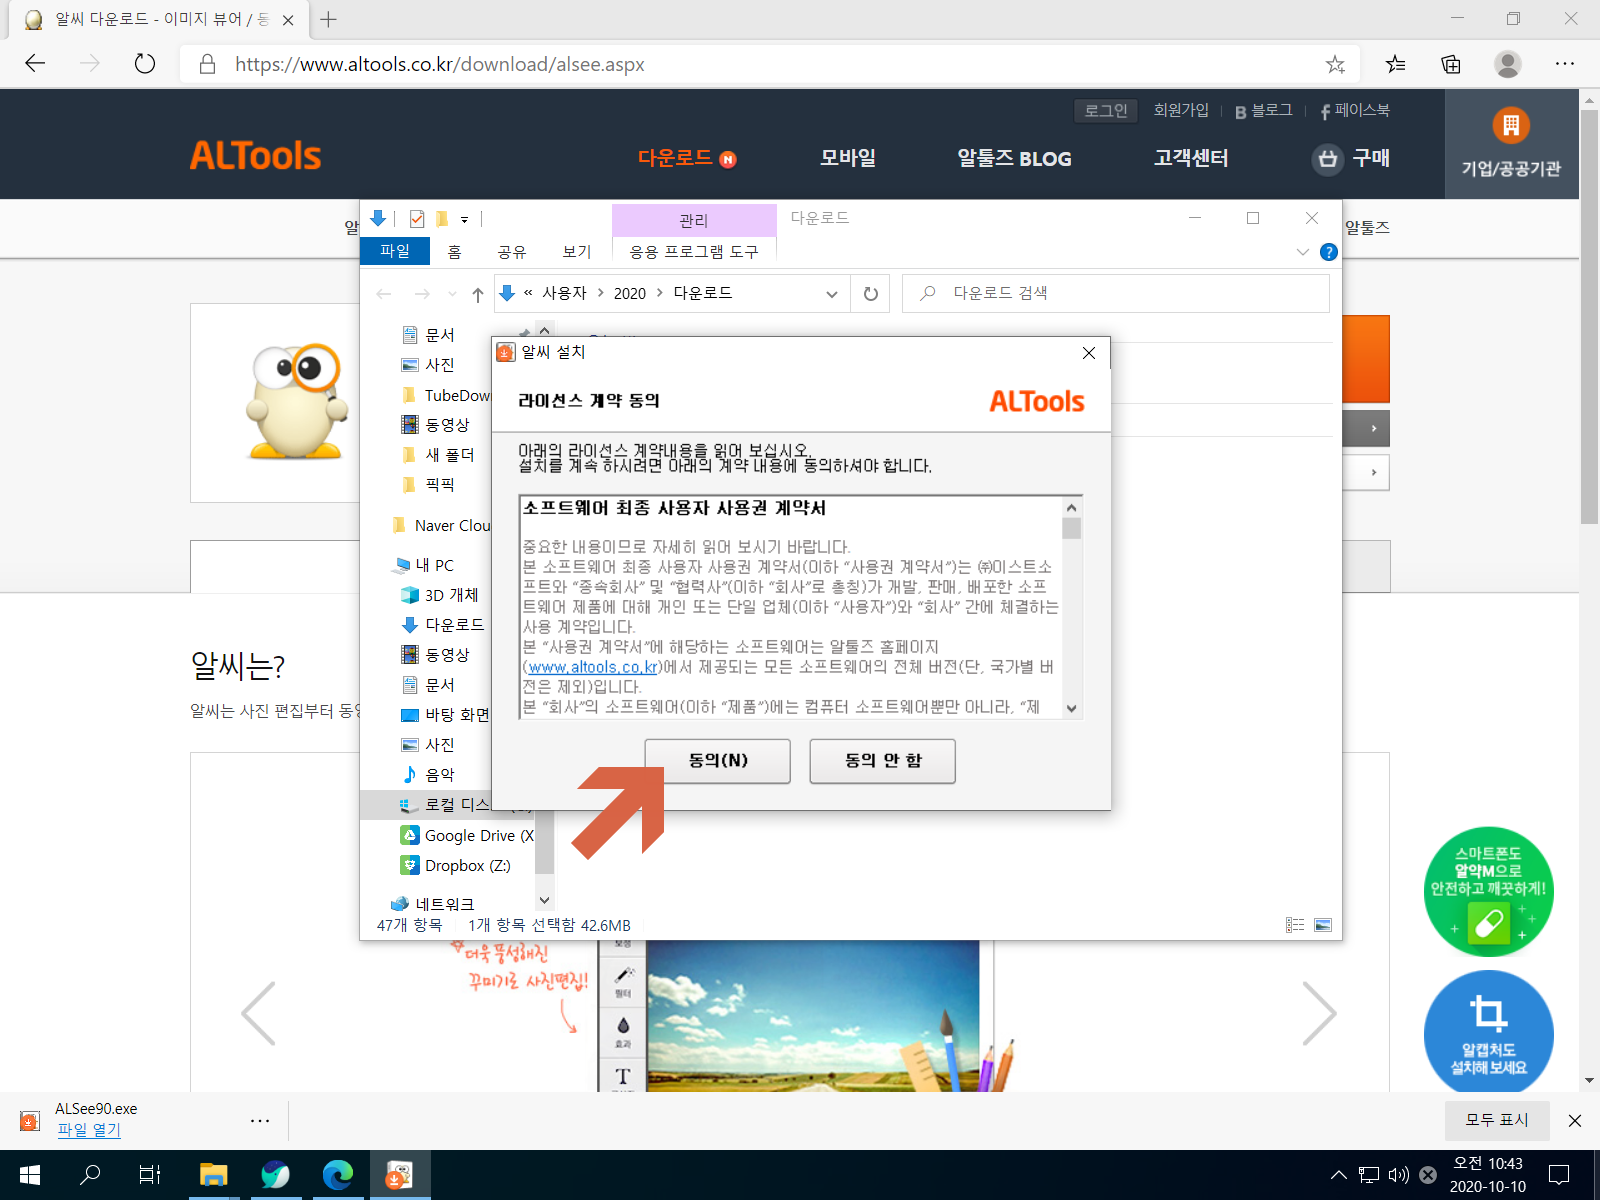The width and height of the screenshot is (1600, 1200).
Task: Click the 동의(N) agree button
Action: (717, 761)
